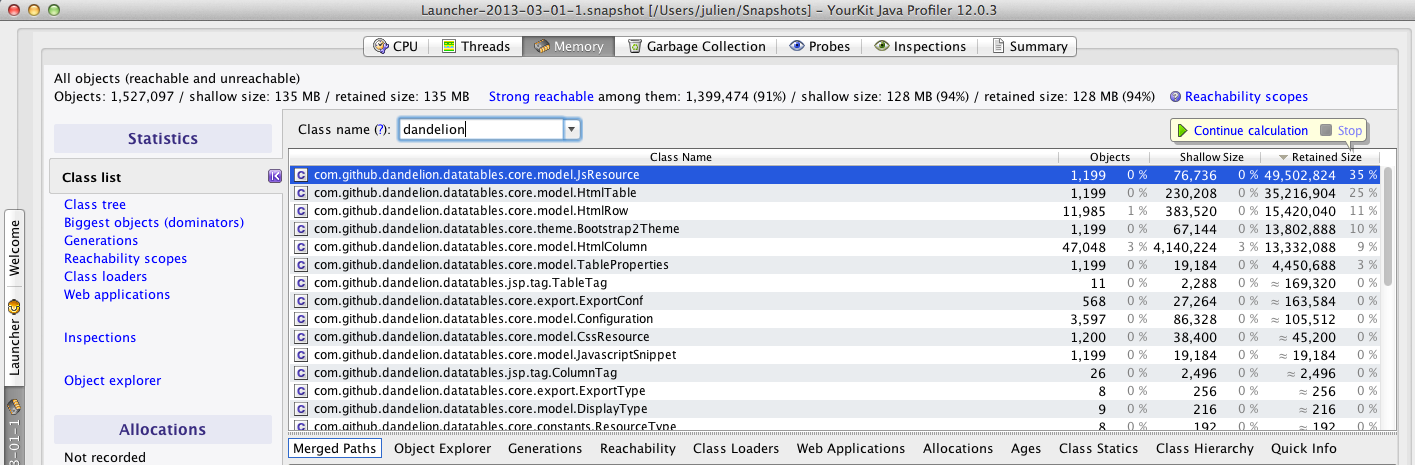Switch to the Quick Info tab
The width and height of the screenshot is (1415, 465).
[1303, 448]
